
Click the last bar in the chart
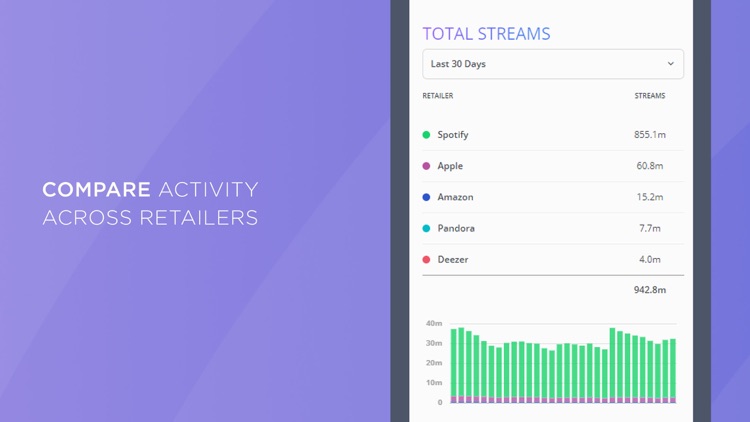point(673,371)
